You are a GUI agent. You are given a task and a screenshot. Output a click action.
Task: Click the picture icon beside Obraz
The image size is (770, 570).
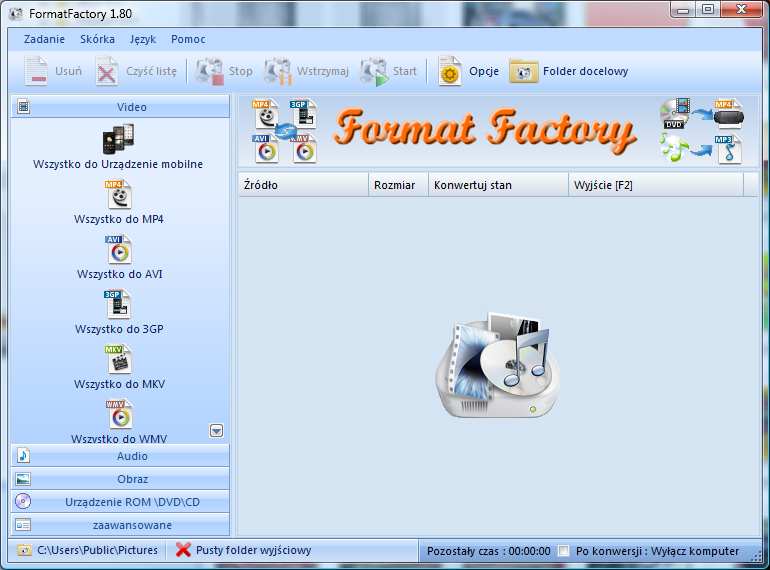tap(23, 479)
